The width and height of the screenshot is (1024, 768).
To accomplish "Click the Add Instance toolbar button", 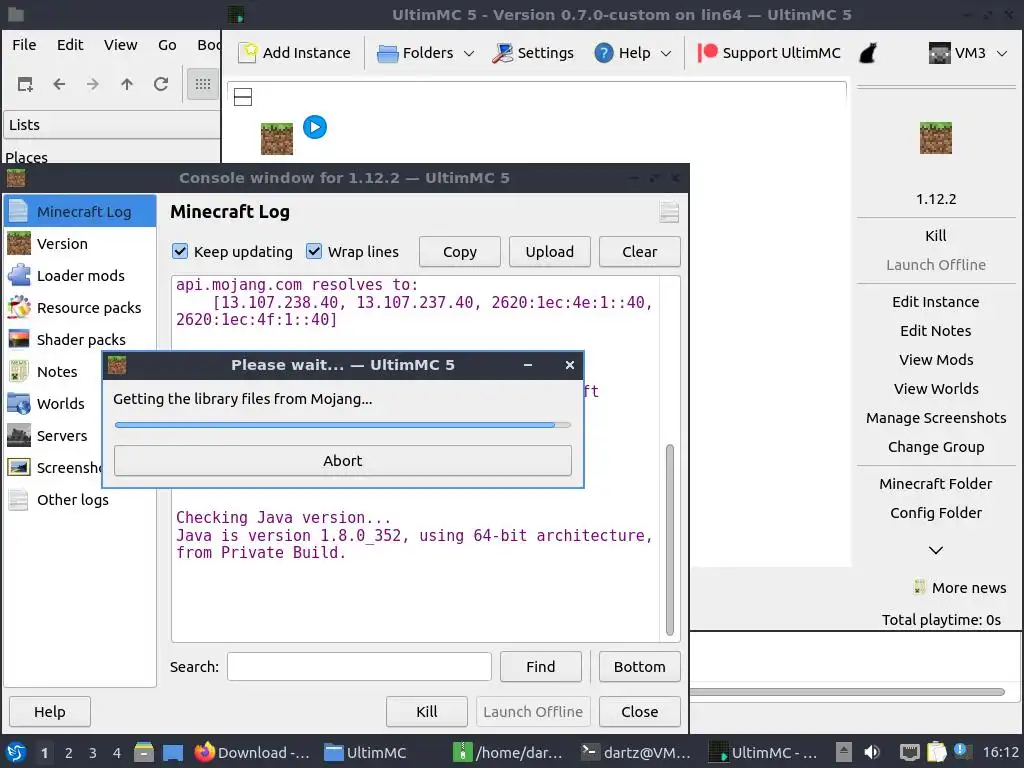I will pyautogui.click(x=295, y=53).
